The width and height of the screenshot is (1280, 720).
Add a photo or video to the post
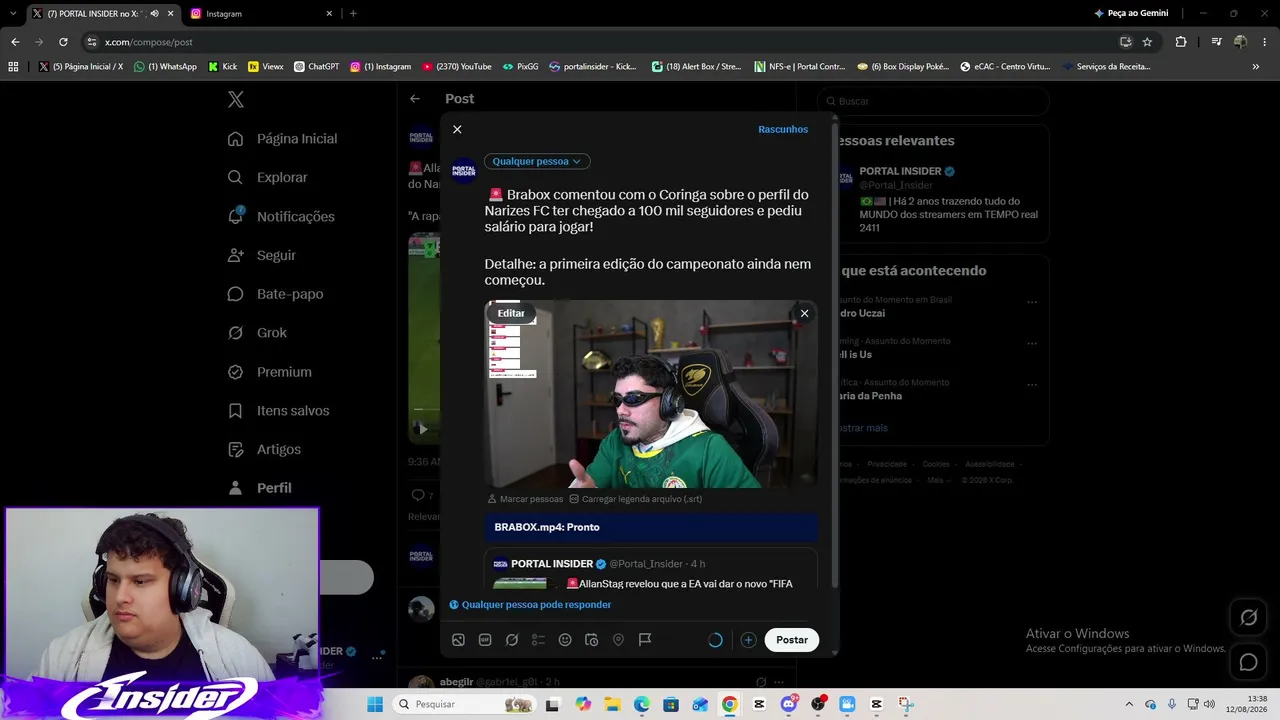(x=458, y=640)
